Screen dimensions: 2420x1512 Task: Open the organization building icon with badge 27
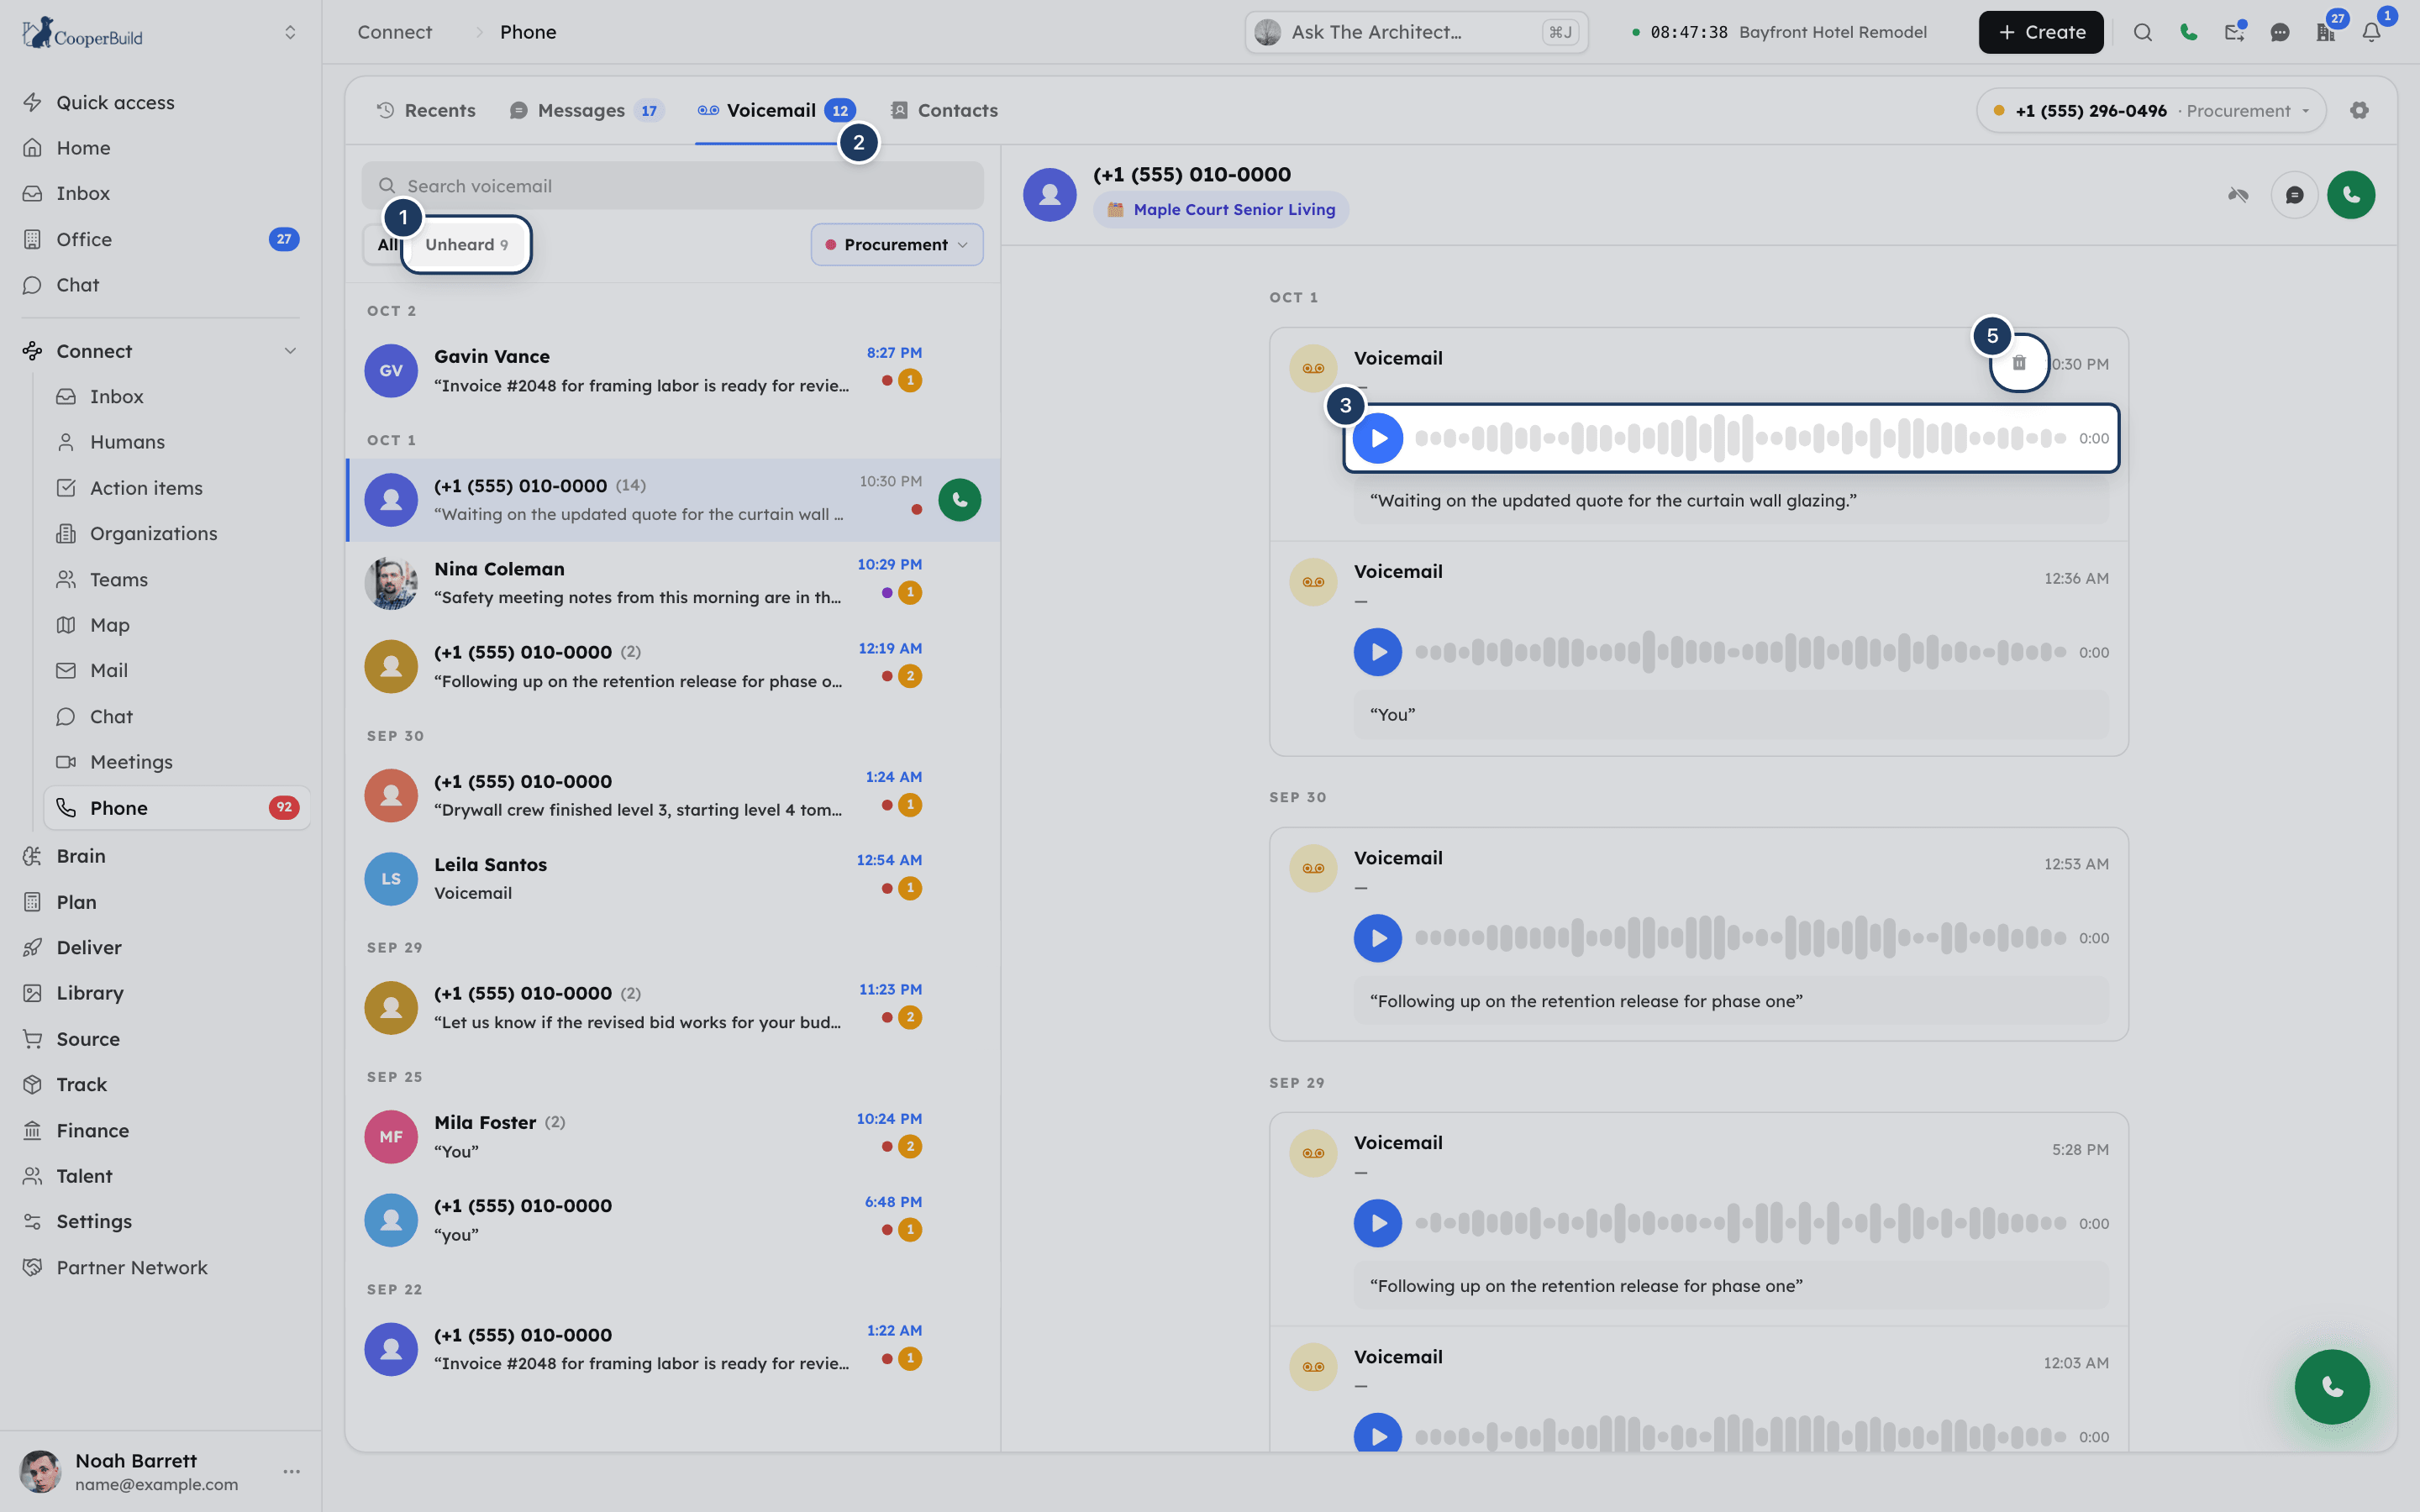click(x=2325, y=32)
